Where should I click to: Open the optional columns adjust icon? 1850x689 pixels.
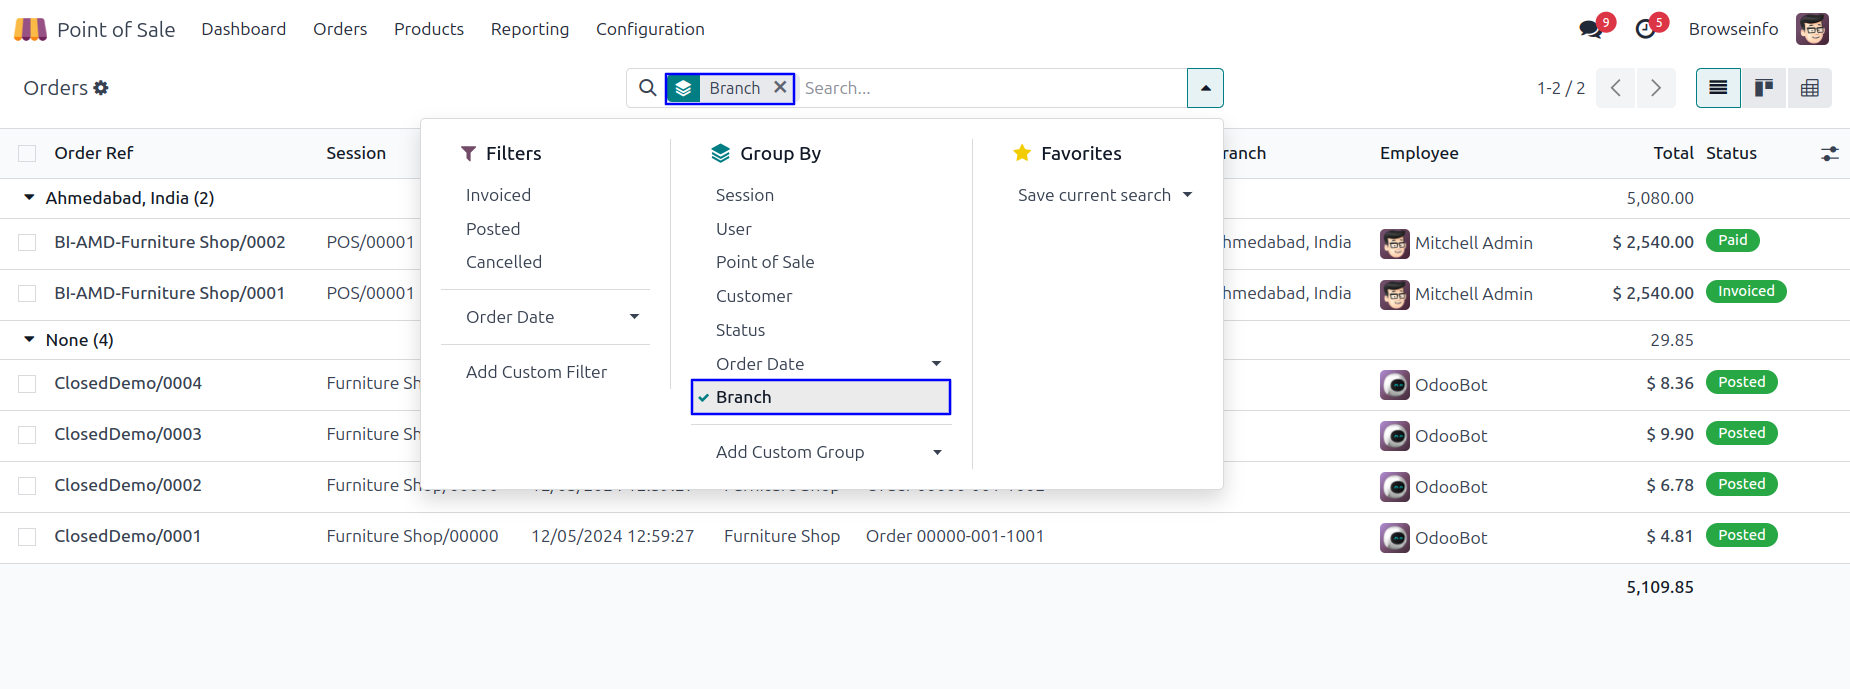1829,153
